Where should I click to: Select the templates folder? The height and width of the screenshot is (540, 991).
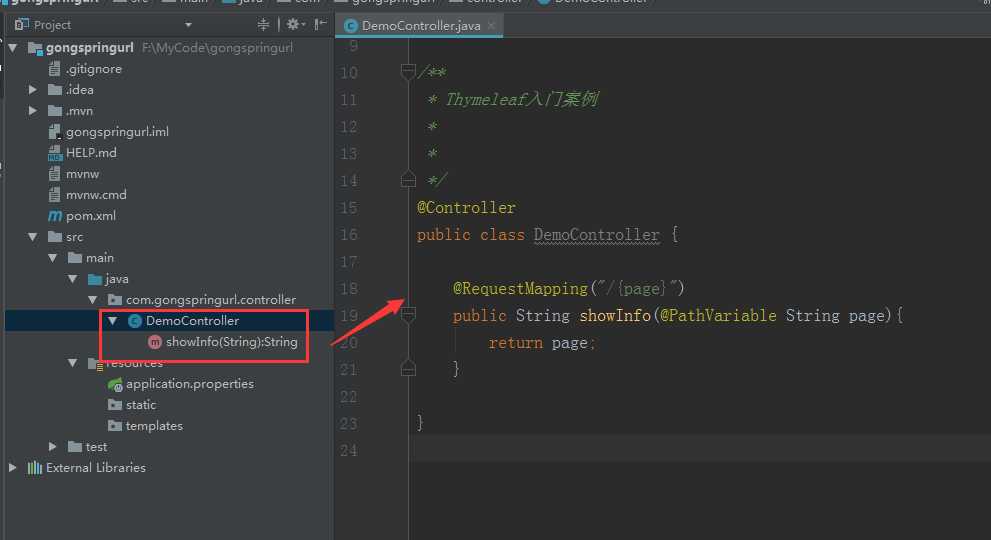click(154, 426)
